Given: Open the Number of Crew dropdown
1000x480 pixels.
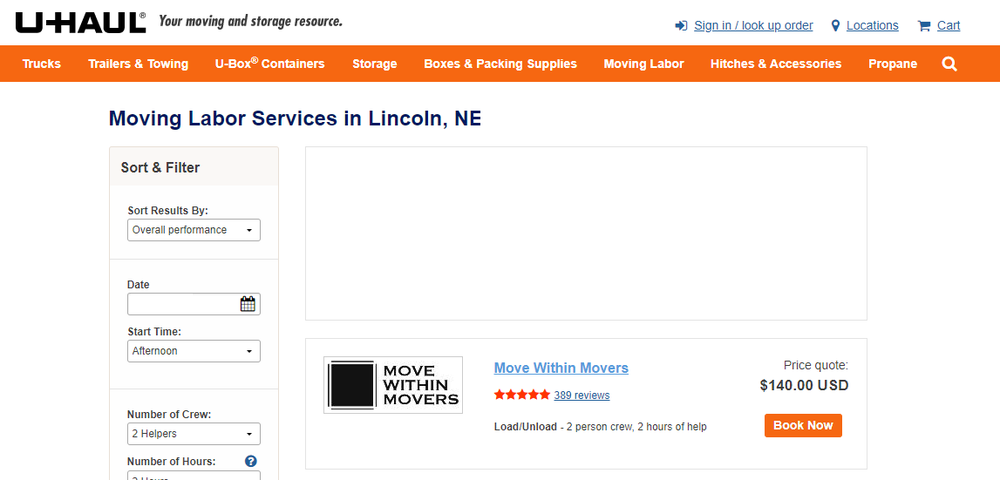Looking at the screenshot, I should point(194,434).
